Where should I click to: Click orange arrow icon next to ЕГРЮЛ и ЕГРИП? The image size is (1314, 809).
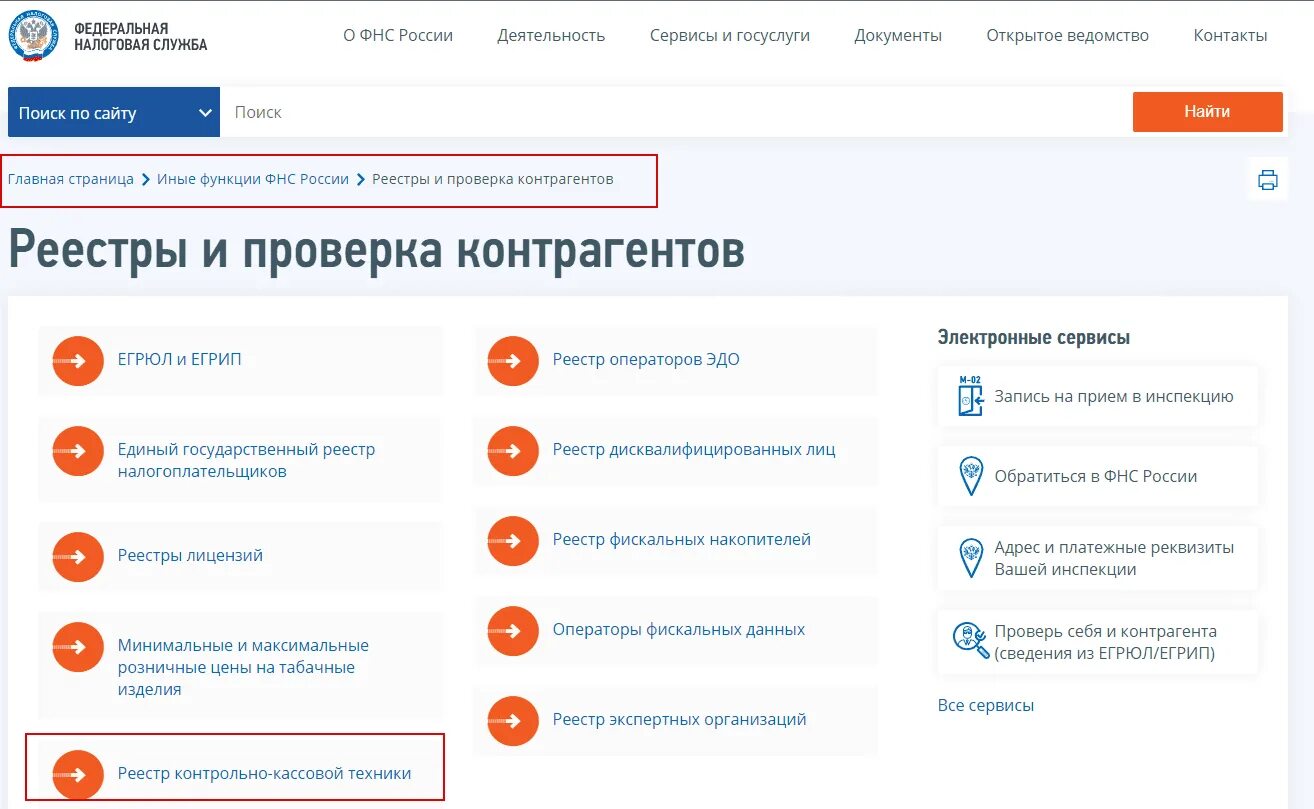[78, 360]
